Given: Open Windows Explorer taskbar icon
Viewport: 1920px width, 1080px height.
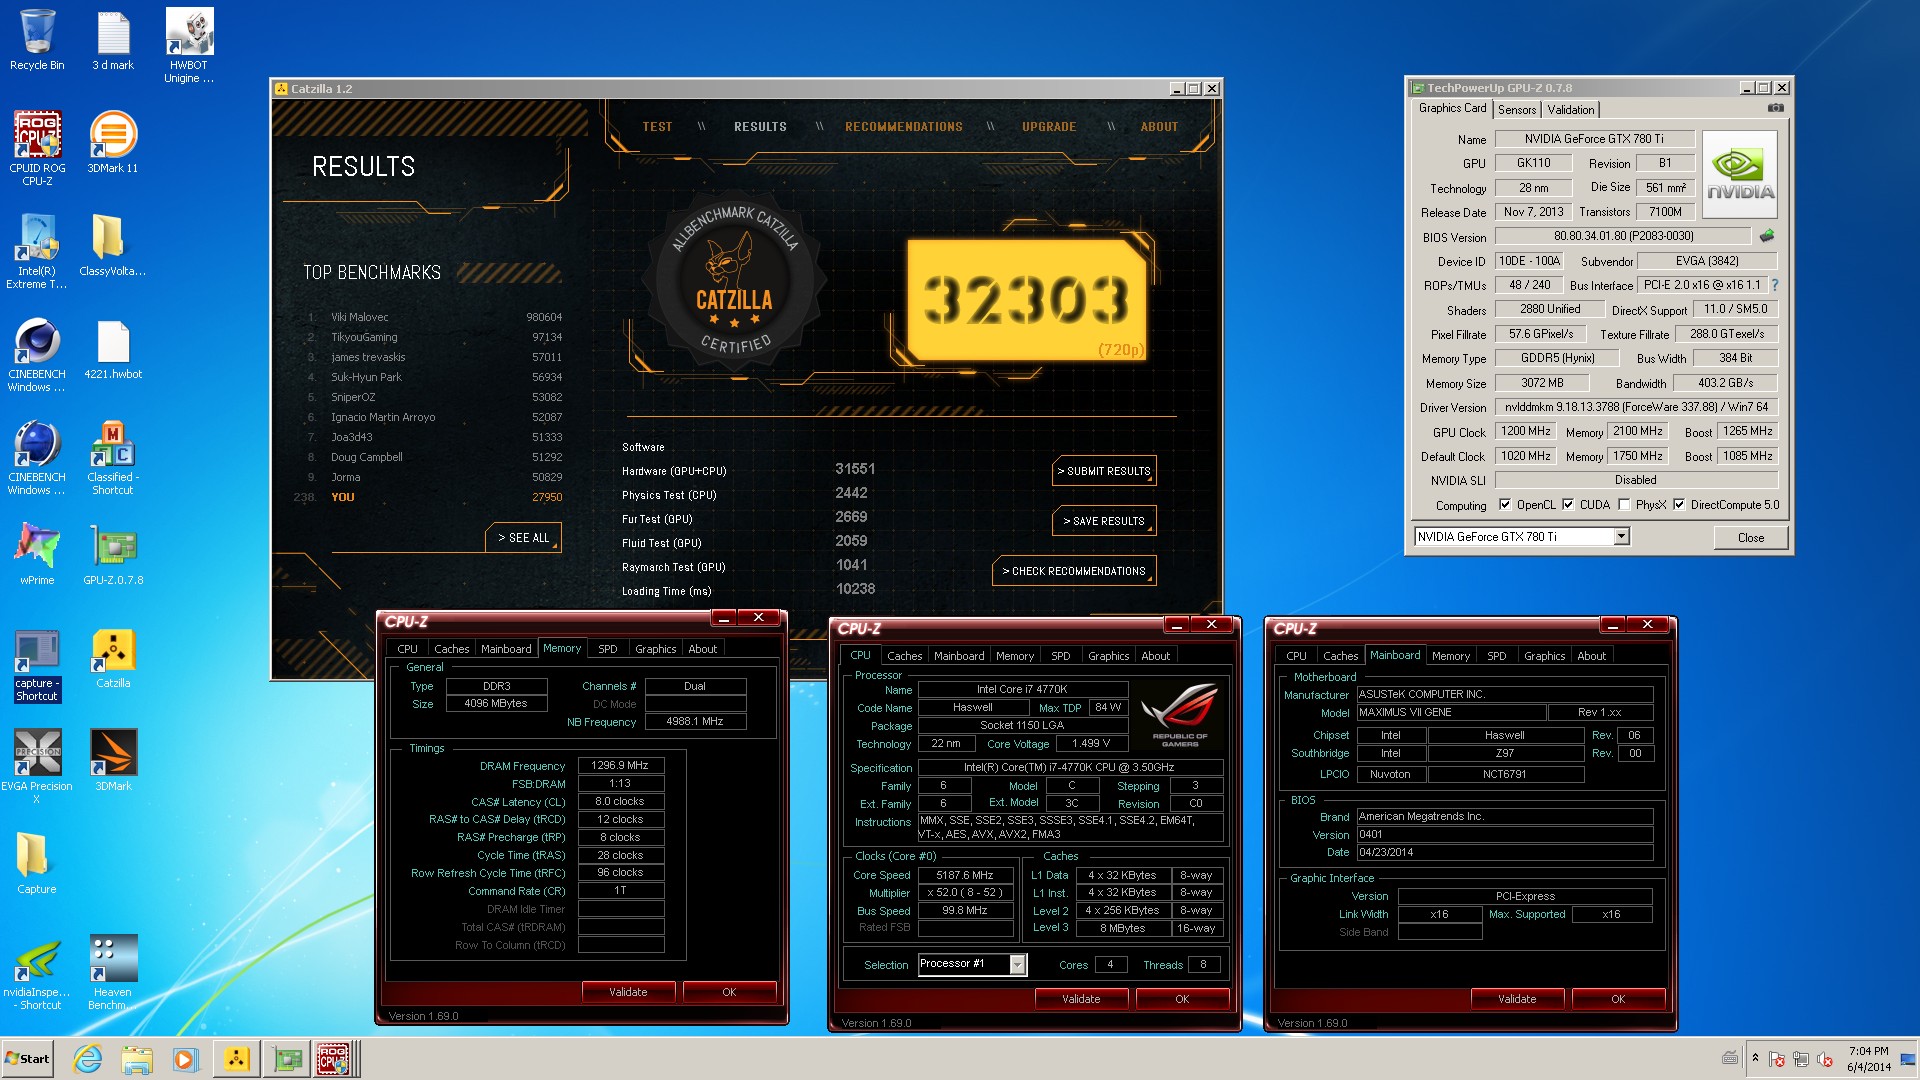Looking at the screenshot, I should tap(137, 1059).
